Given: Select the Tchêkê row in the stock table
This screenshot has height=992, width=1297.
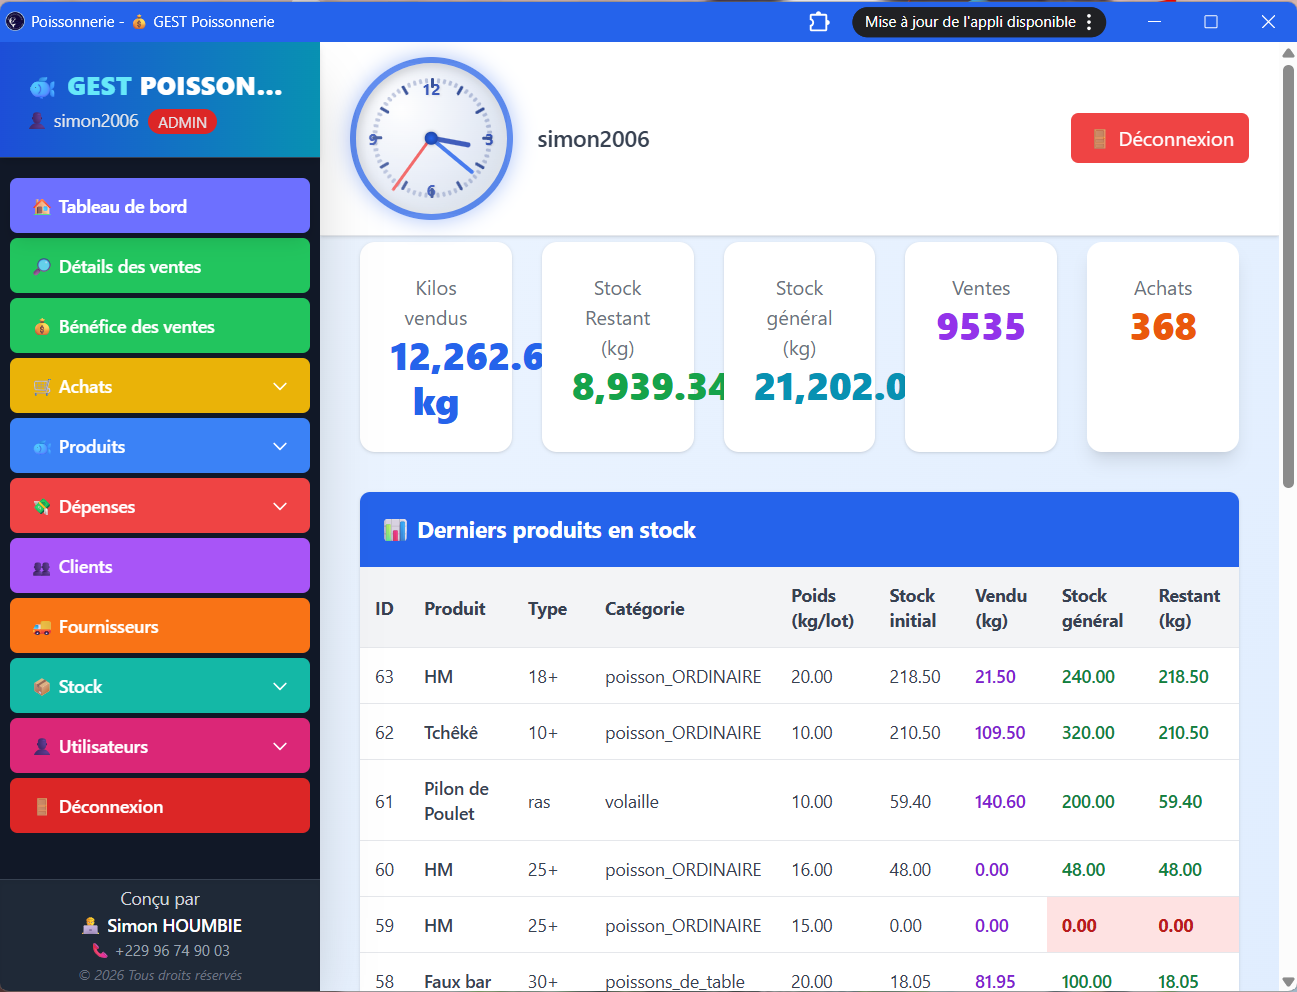Looking at the screenshot, I should pyautogui.click(x=700, y=732).
